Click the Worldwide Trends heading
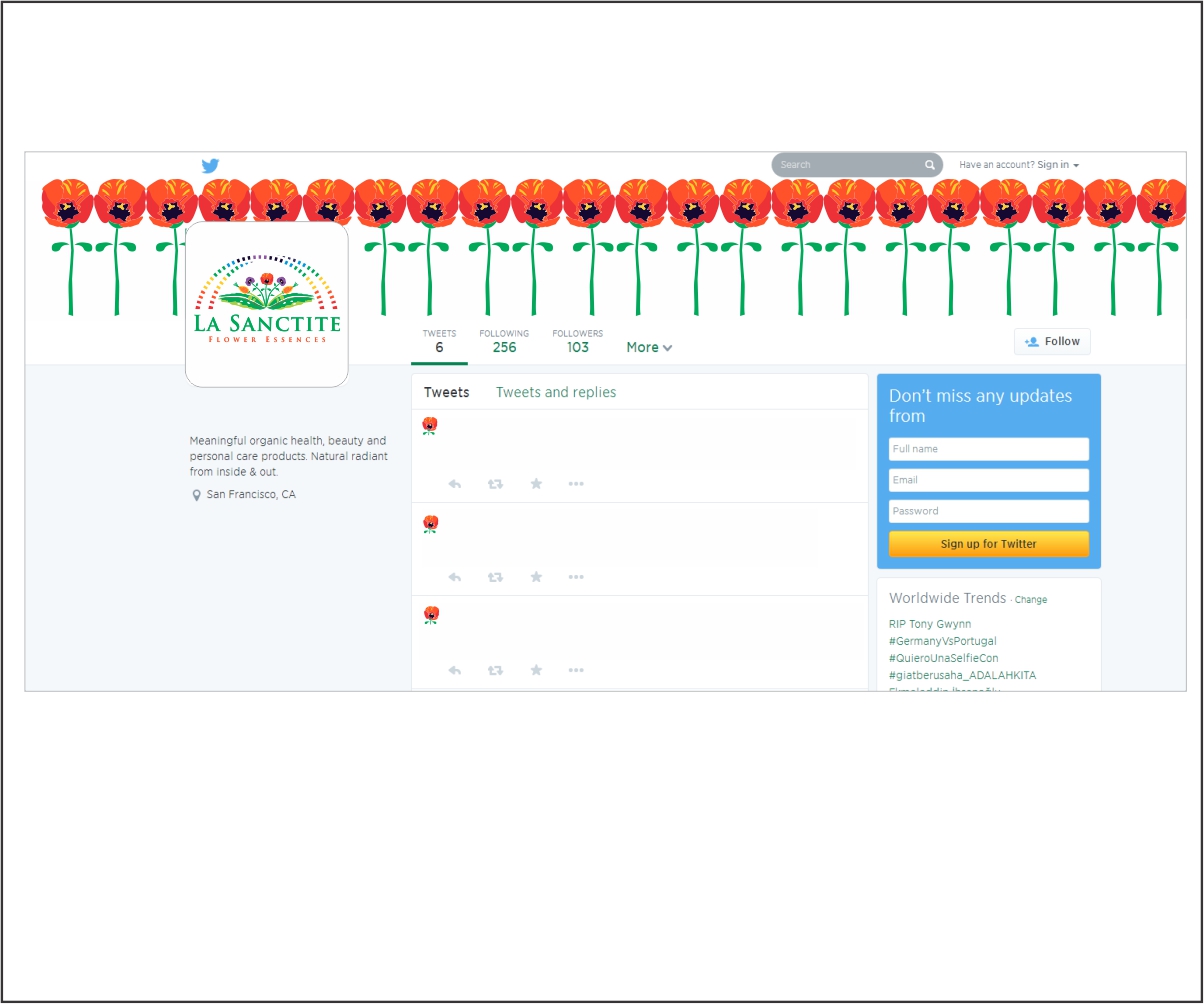1204x1004 pixels. click(x=948, y=598)
